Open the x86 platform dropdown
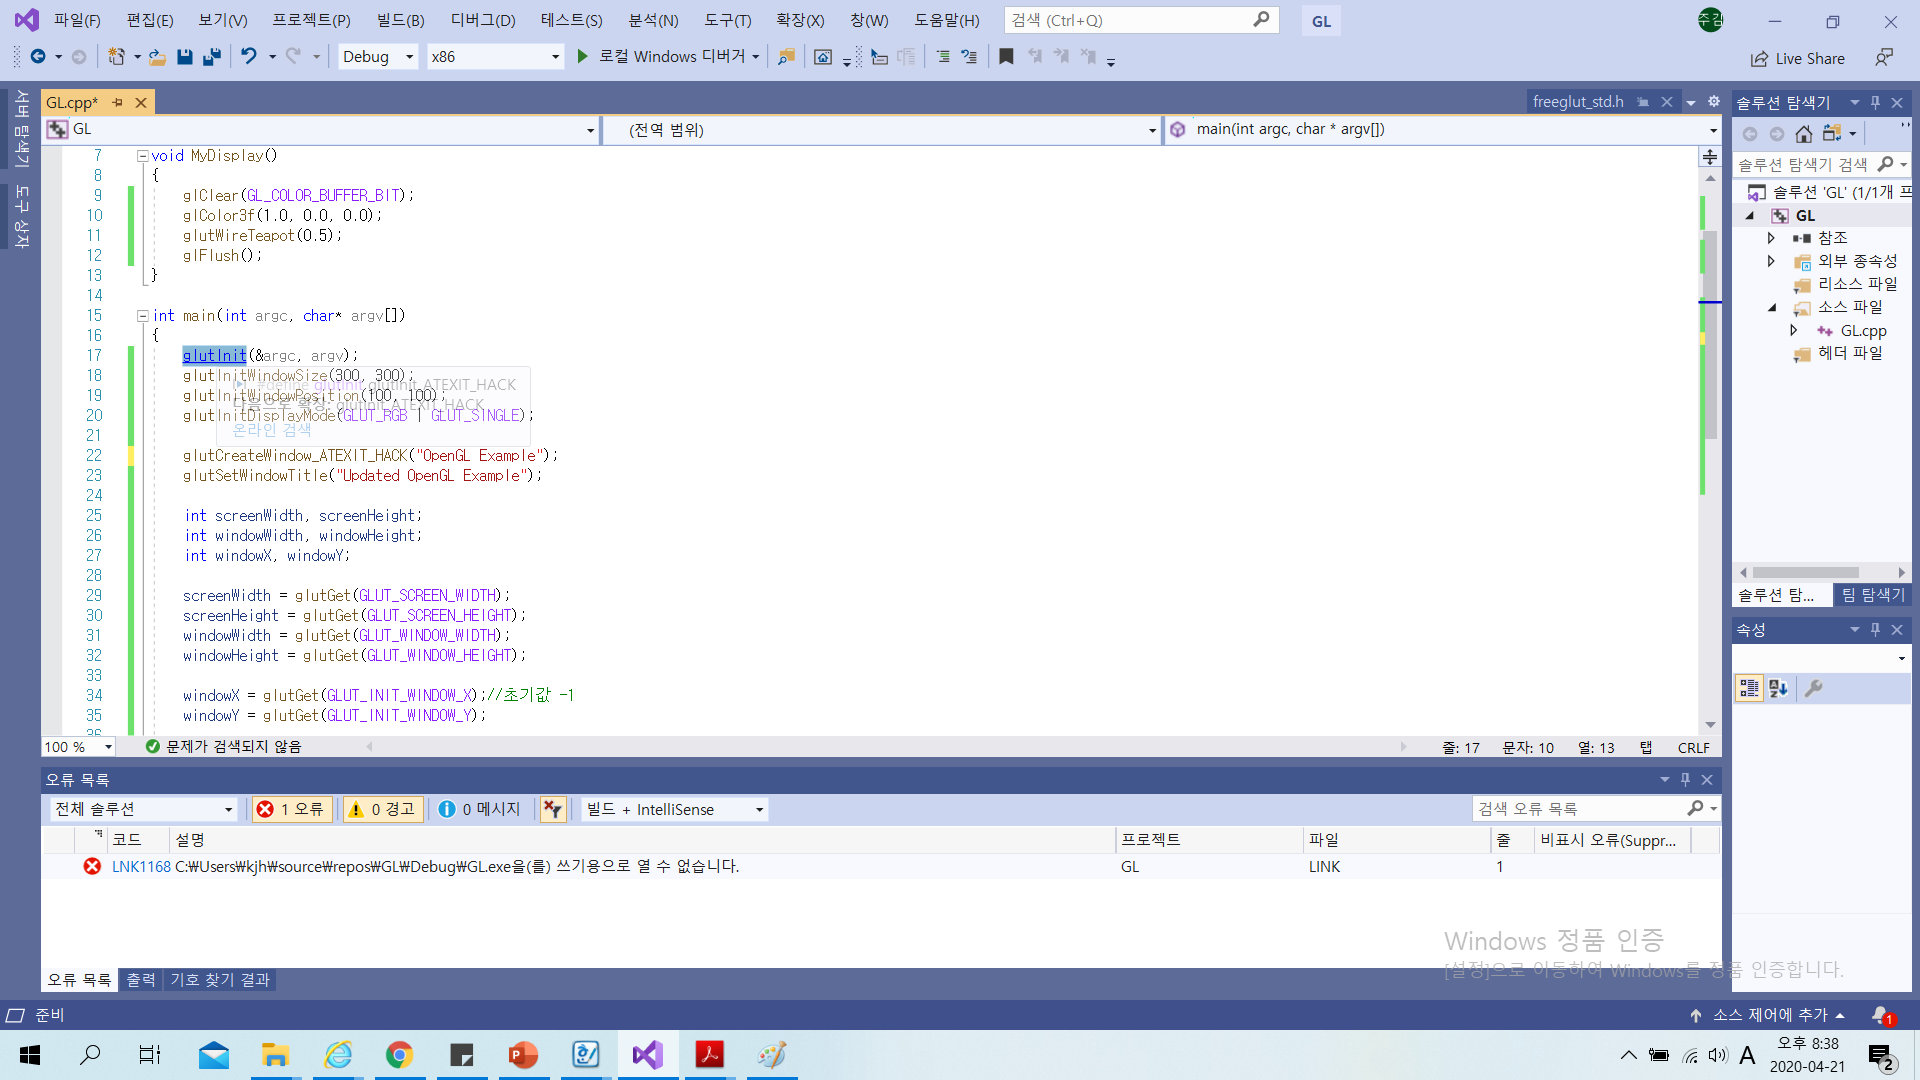This screenshot has height=1080, width=1920. tap(495, 57)
